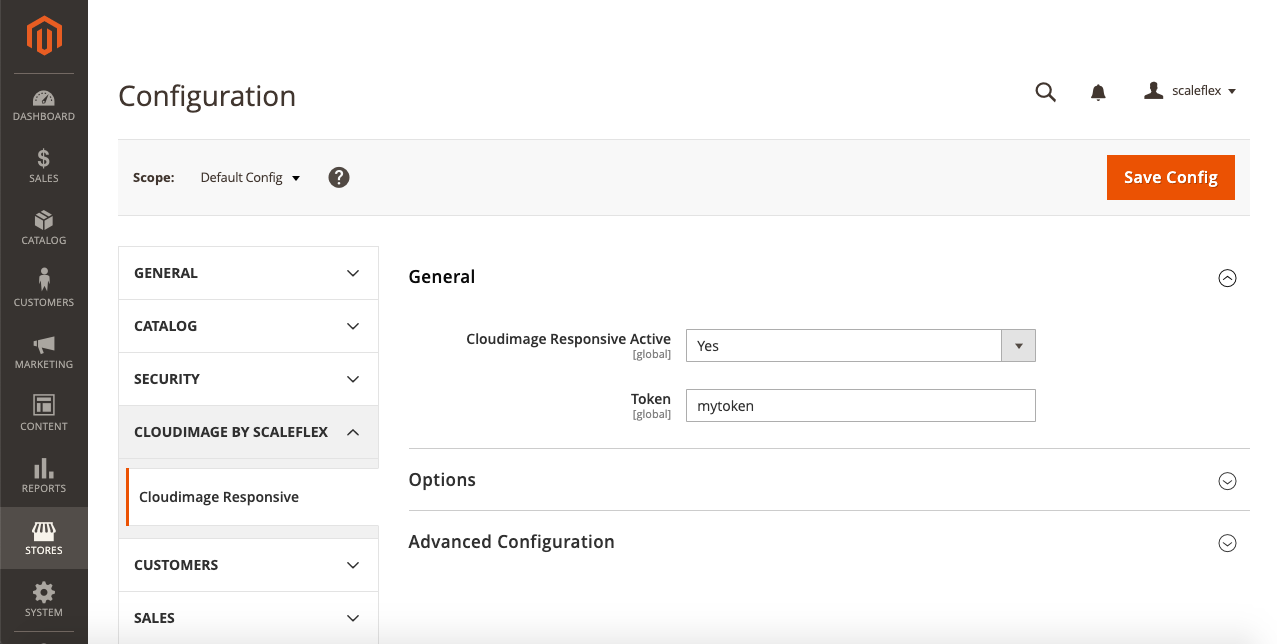Select the Cloudimage Responsive tab
Viewport: 1277px width, 644px height.
pos(219,497)
